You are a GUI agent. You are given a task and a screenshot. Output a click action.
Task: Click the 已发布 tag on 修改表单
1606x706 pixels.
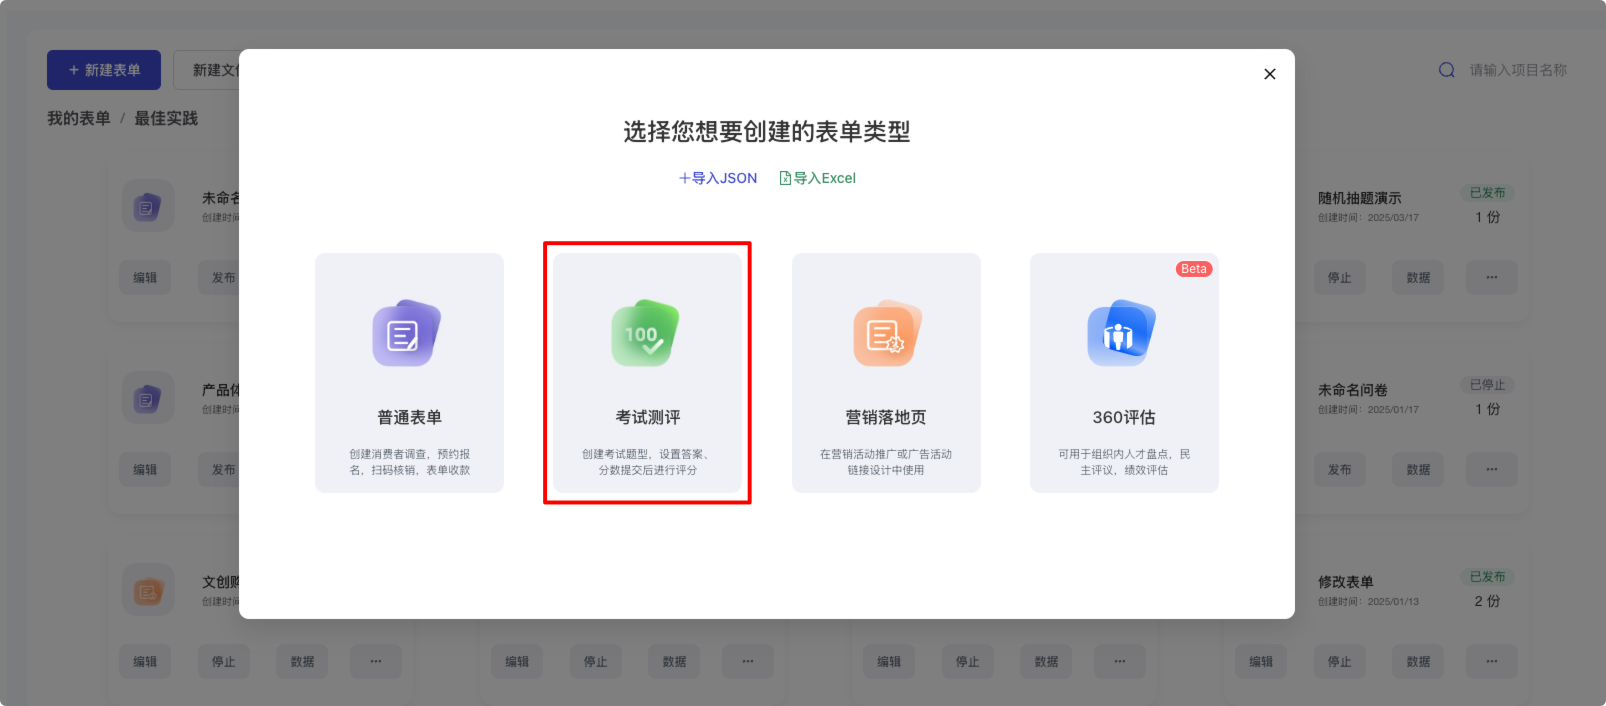coord(1488,577)
